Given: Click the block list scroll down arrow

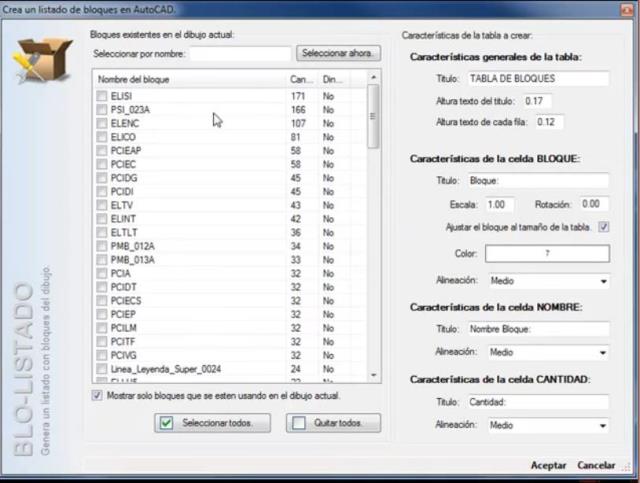Looking at the screenshot, I should click(373, 375).
